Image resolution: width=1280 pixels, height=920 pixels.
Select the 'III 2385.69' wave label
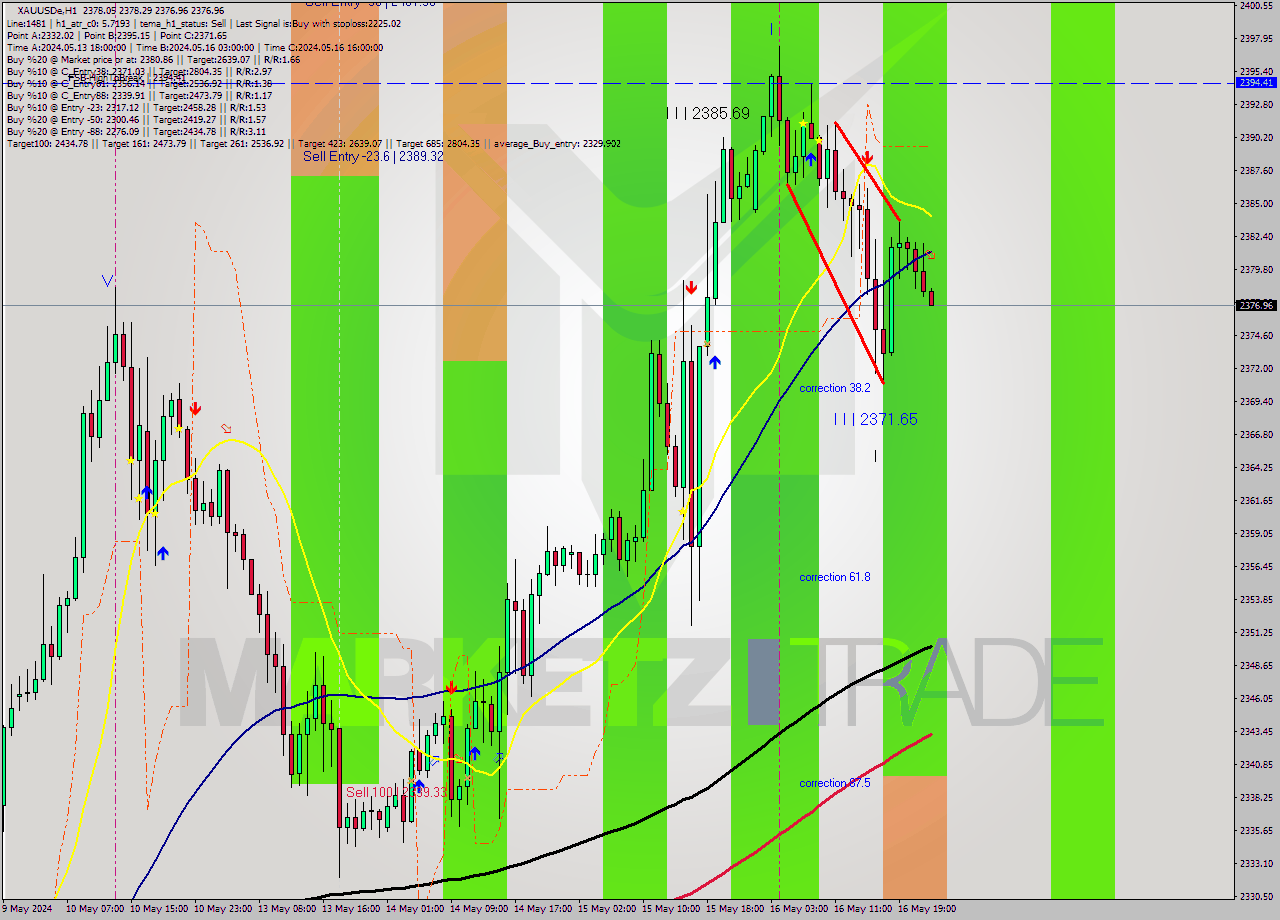(x=708, y=114)
